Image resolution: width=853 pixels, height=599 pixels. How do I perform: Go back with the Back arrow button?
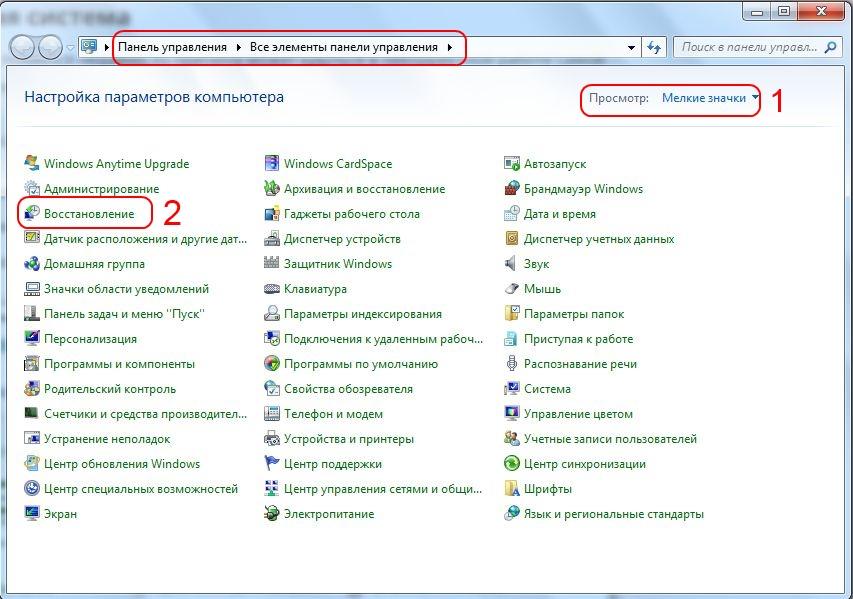coord(23,47)
